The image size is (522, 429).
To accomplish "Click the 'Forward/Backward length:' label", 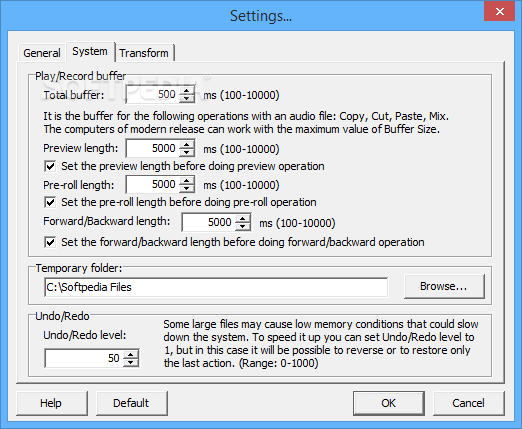I will click(x=107, y=221).
